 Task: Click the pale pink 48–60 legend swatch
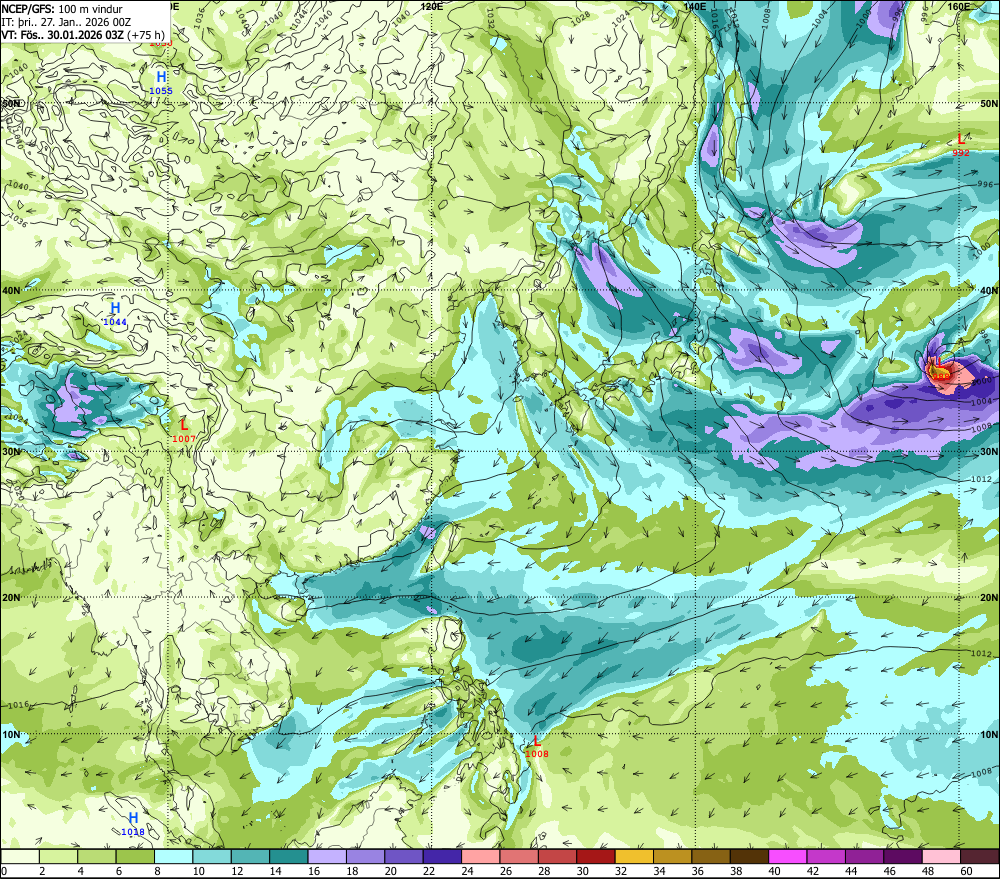[x=941, y=857]
